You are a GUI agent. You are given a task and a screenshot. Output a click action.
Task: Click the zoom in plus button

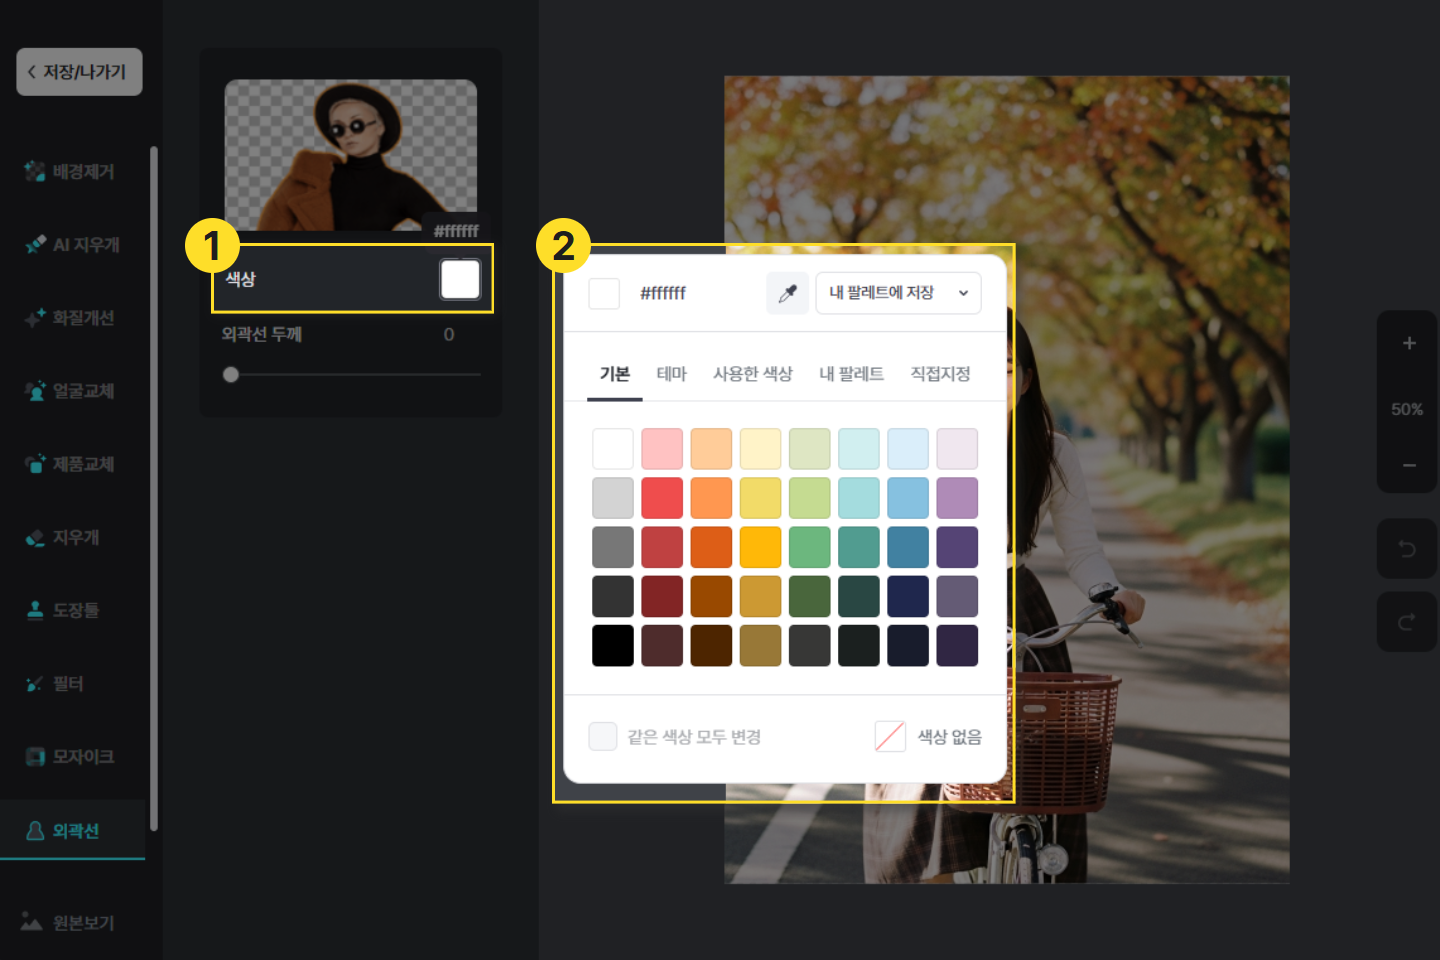click(1408, 343)
